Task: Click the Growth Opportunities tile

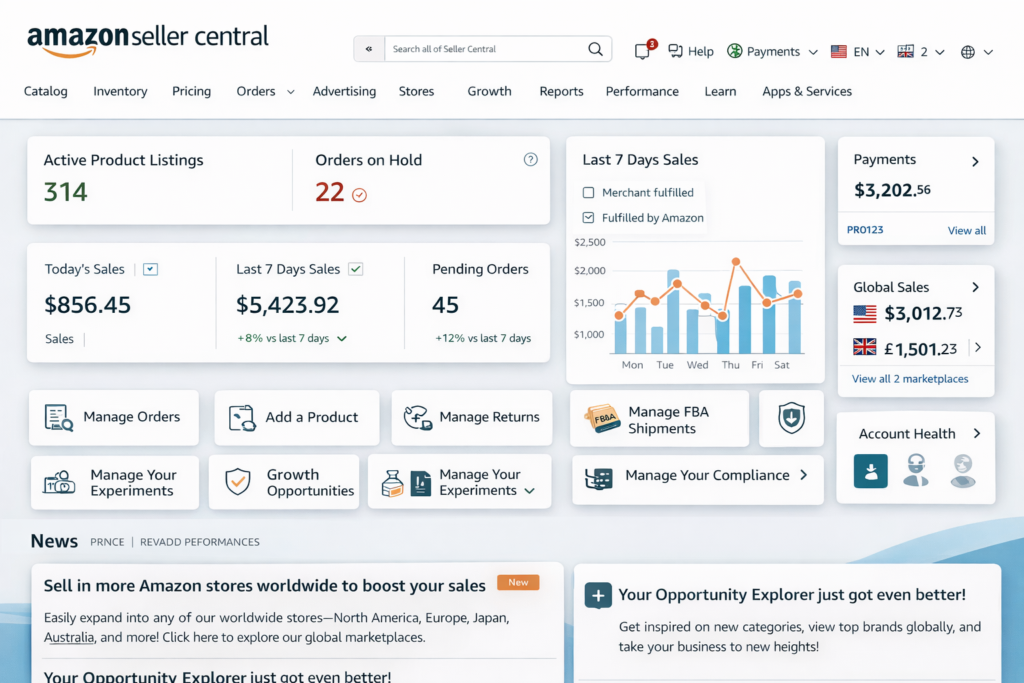Action: [284, 483]
